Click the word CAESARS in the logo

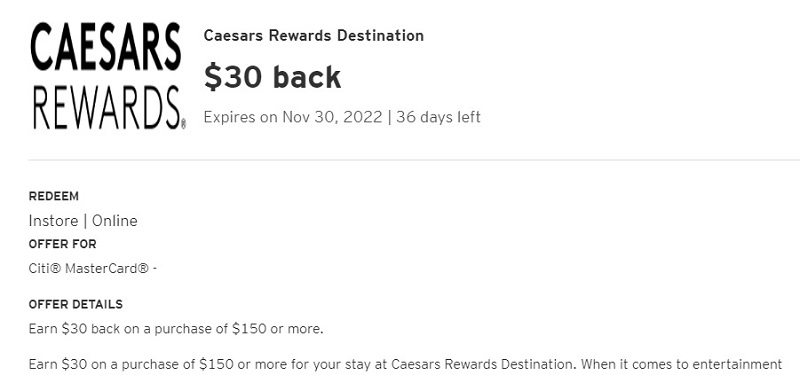(x=106, y=46)
